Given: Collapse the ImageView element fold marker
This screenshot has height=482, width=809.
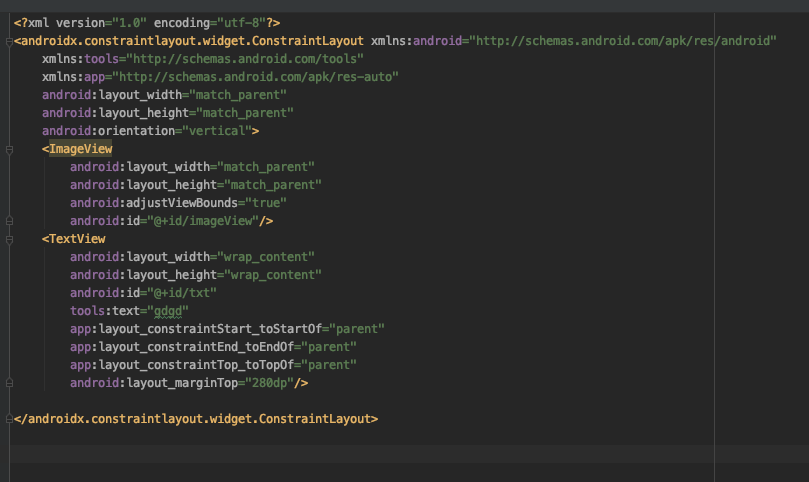Looking at the screenshot, I should click(x=9, y=150).
